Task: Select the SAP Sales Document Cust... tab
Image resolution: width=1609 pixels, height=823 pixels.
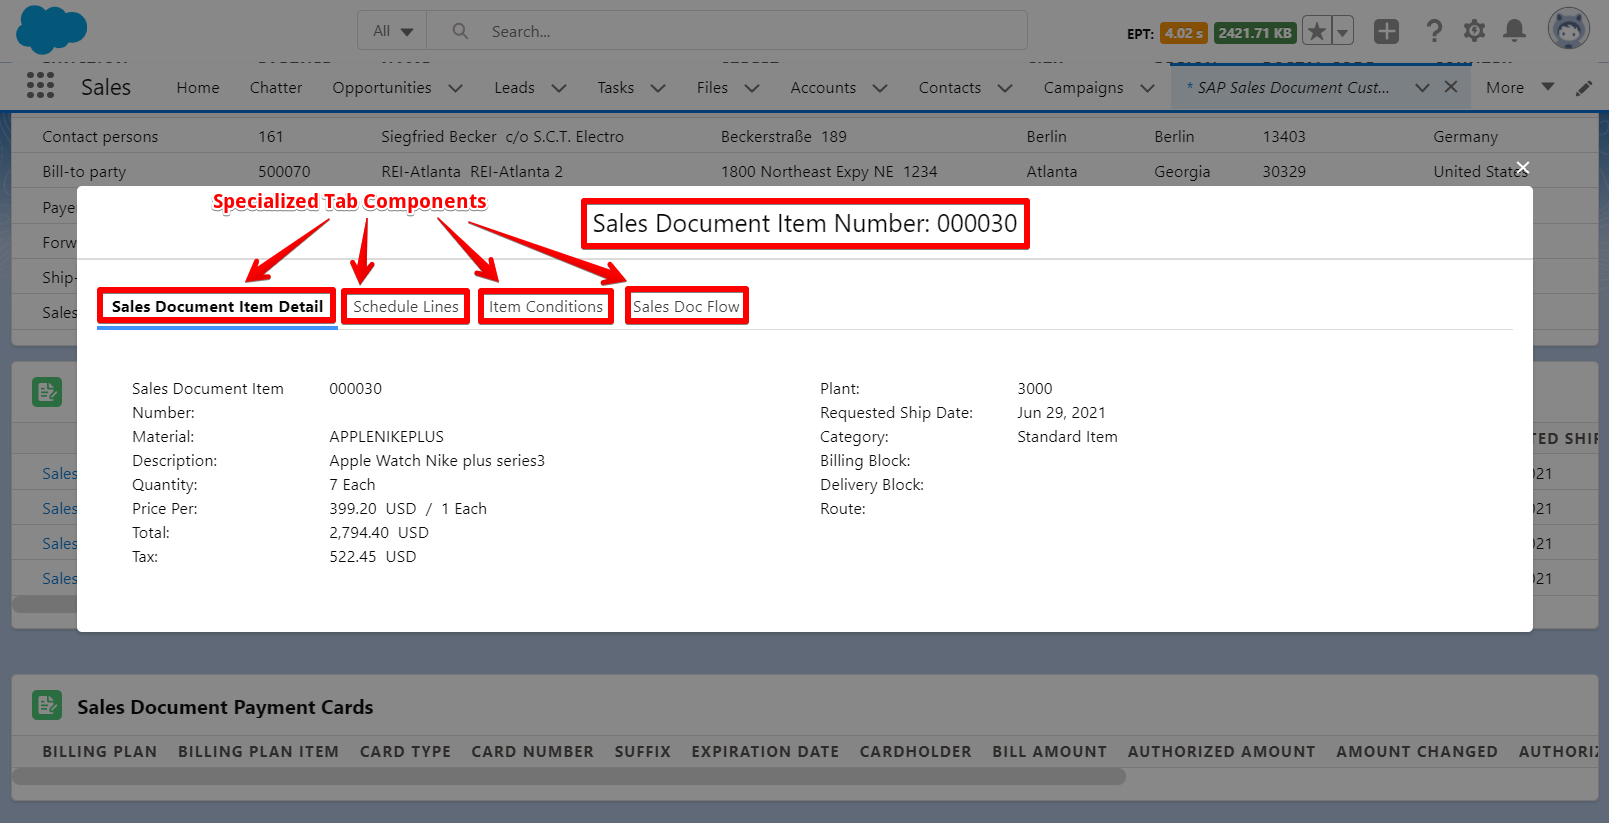Action: (1288, 88)
